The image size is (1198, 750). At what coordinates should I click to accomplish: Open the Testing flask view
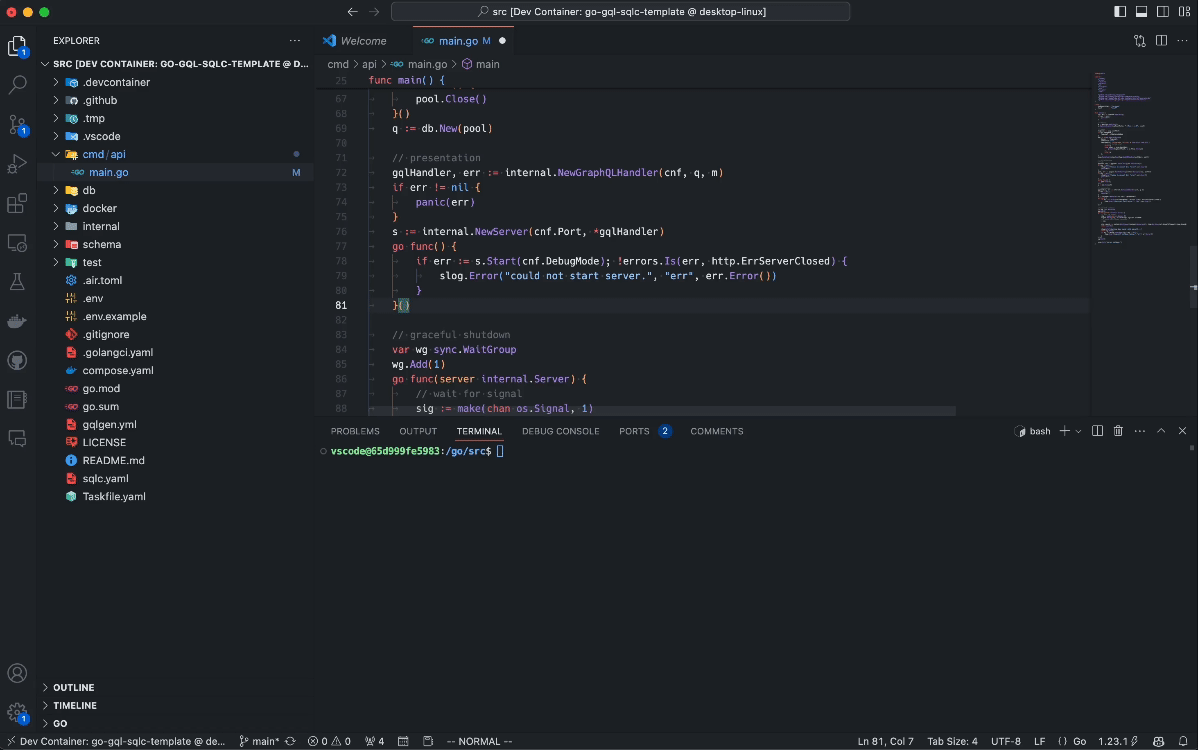tap(17, 282)
